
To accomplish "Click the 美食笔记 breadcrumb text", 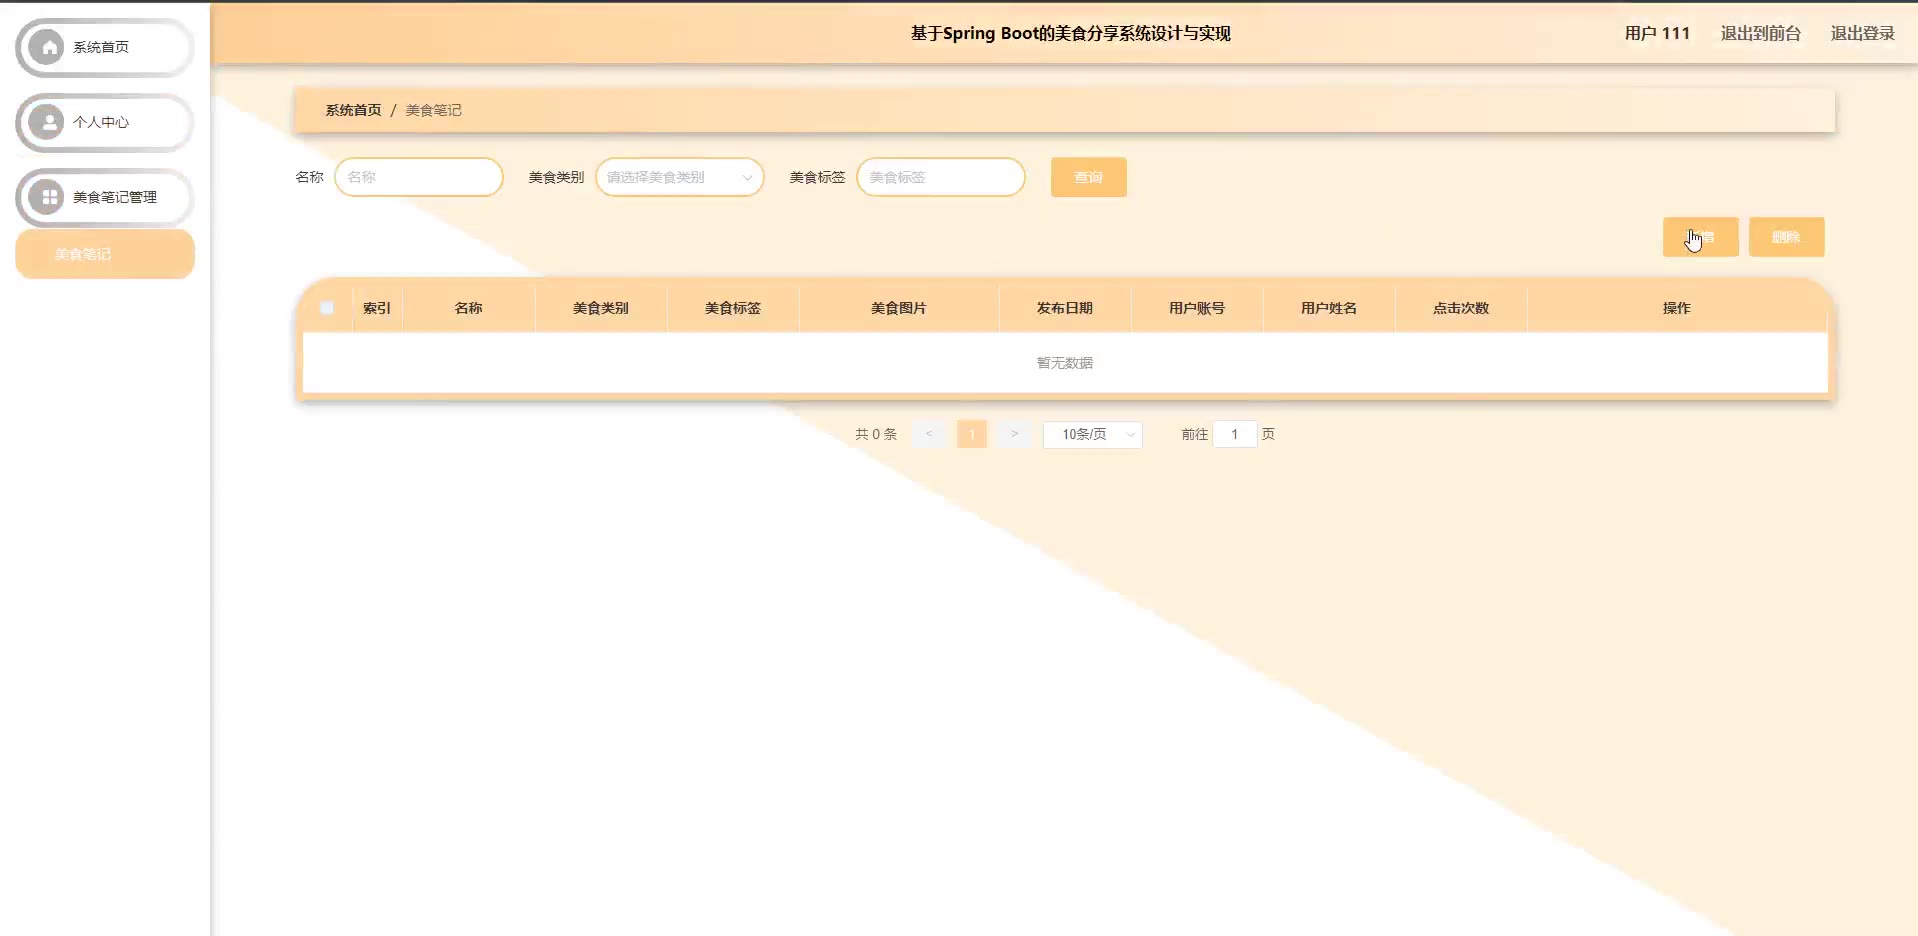I will pyautogui.click(x=433, y=110).
